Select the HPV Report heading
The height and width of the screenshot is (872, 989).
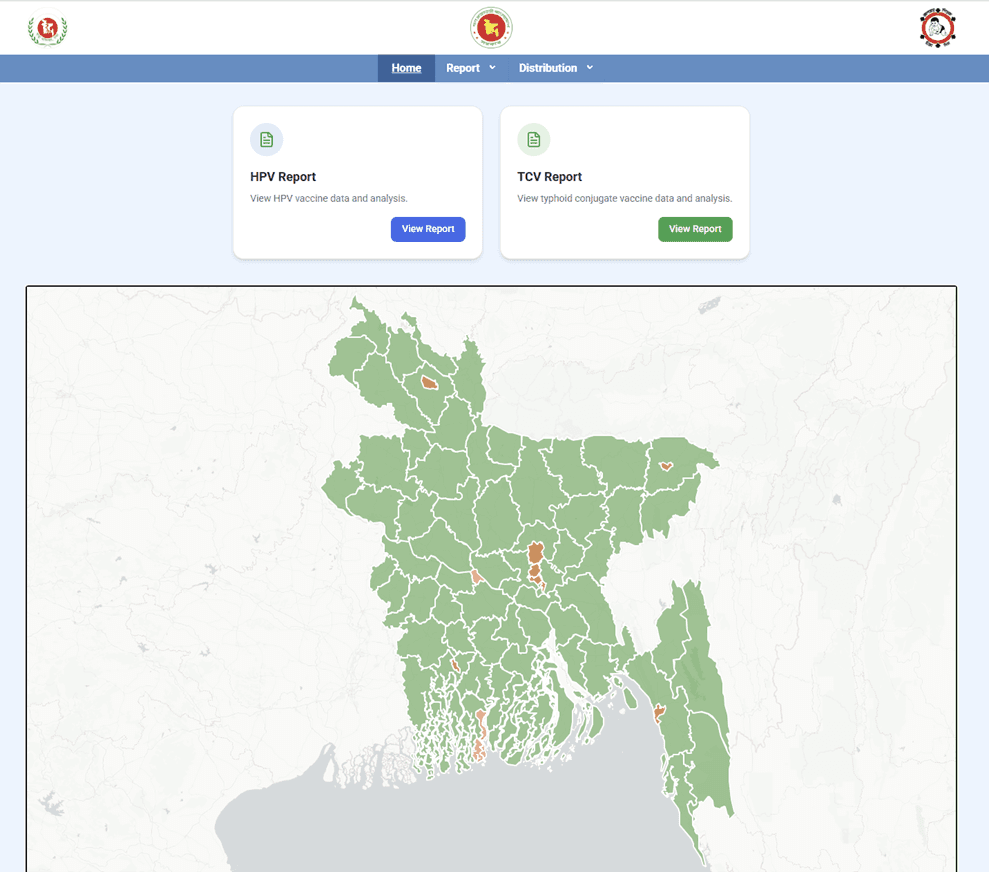[283, 177]
